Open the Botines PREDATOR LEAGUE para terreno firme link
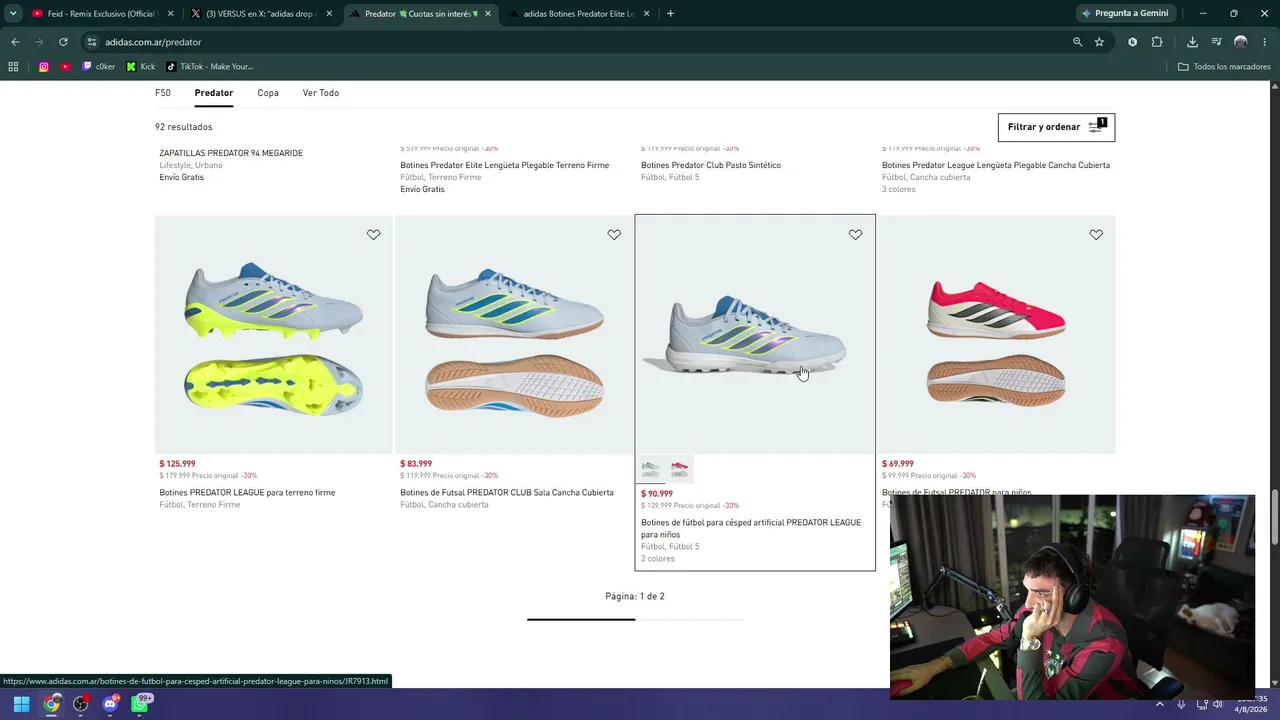The width and height of the screenshot is (1280, 720). coord(247,492)
